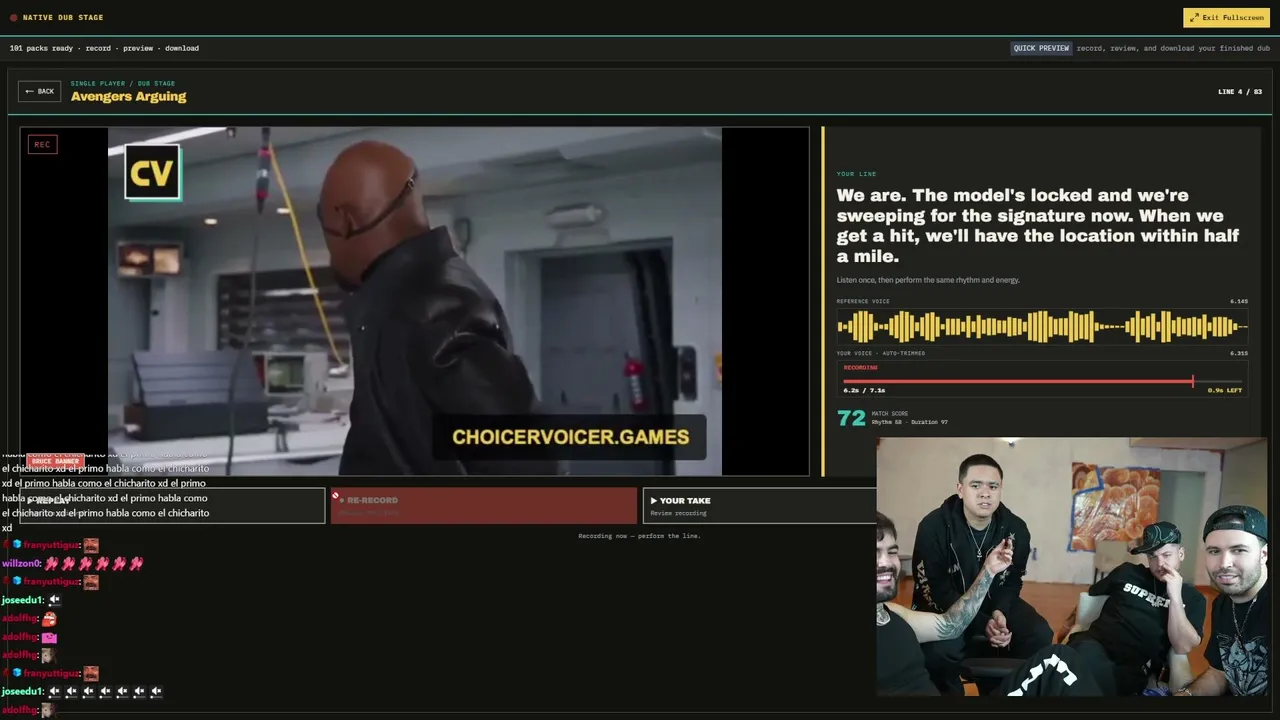Click the dub line text starting 'We are.'
The height and width of the screenshot is (720, 1280).
(x=1040, y=226)
